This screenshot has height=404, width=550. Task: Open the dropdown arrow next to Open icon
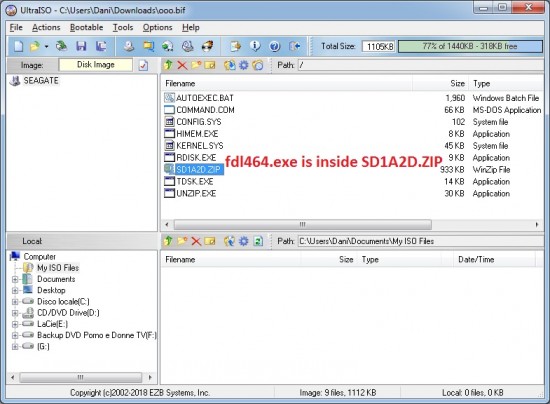(46, 46)
